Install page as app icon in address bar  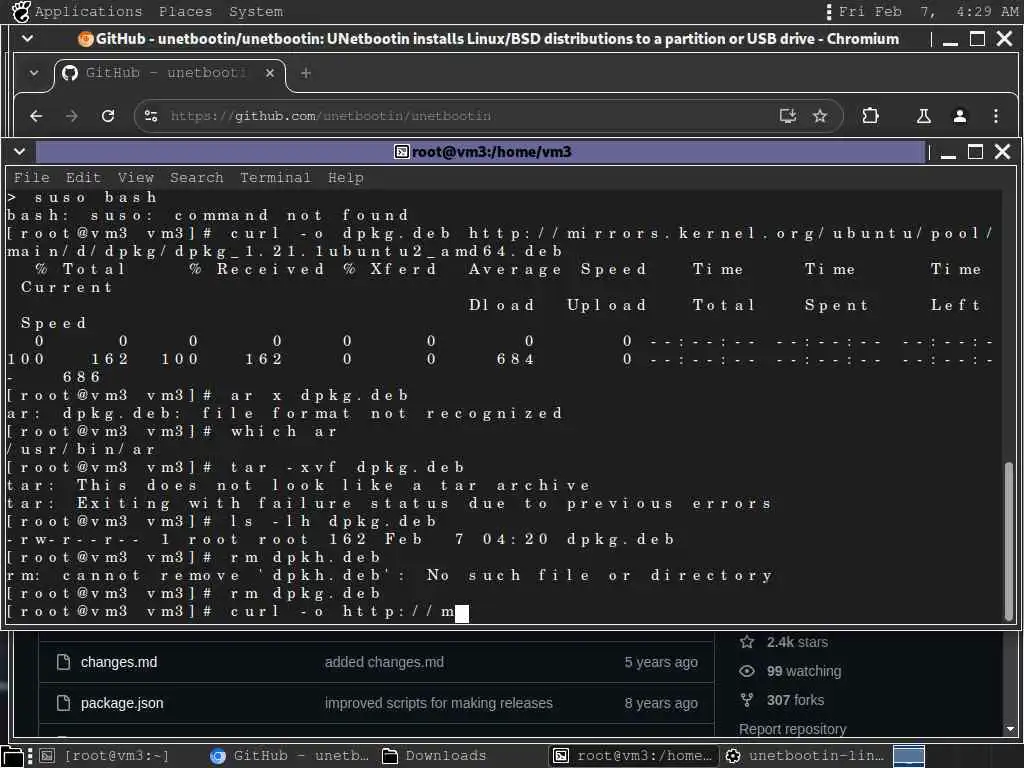point(788,116)
